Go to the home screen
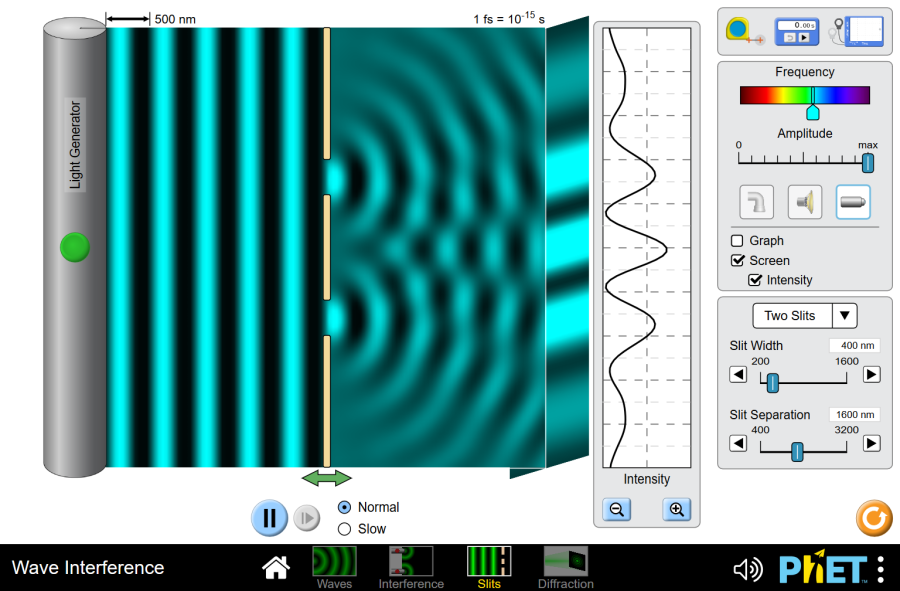This screenshot has height=591, width=900. [x=276, y=567]
